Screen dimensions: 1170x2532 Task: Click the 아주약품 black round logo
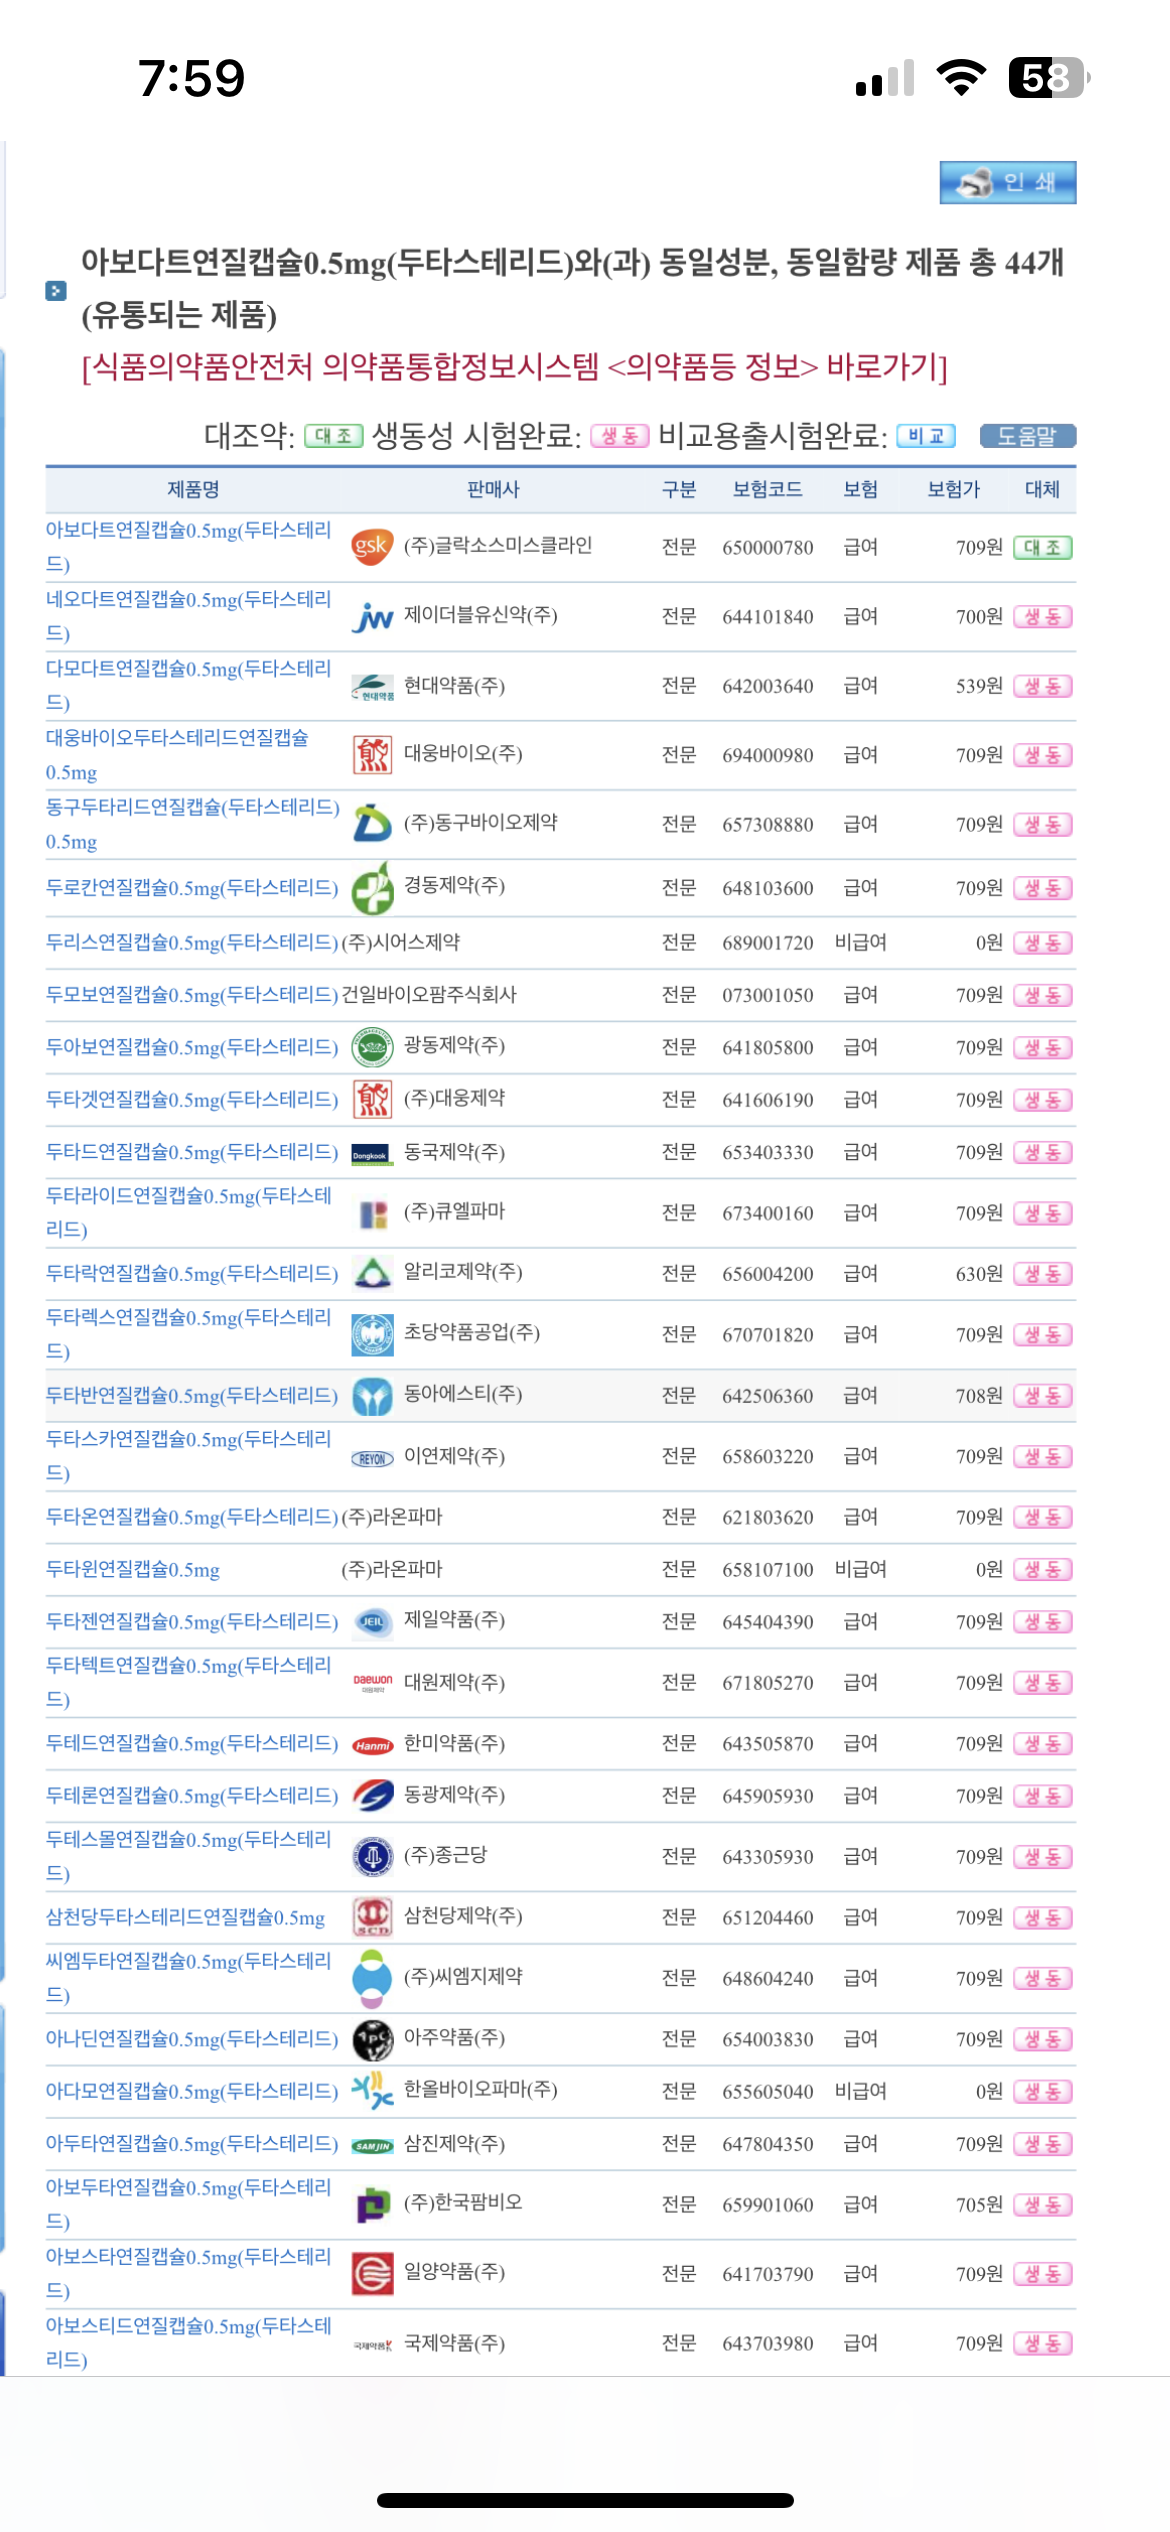pos(372,2039)
